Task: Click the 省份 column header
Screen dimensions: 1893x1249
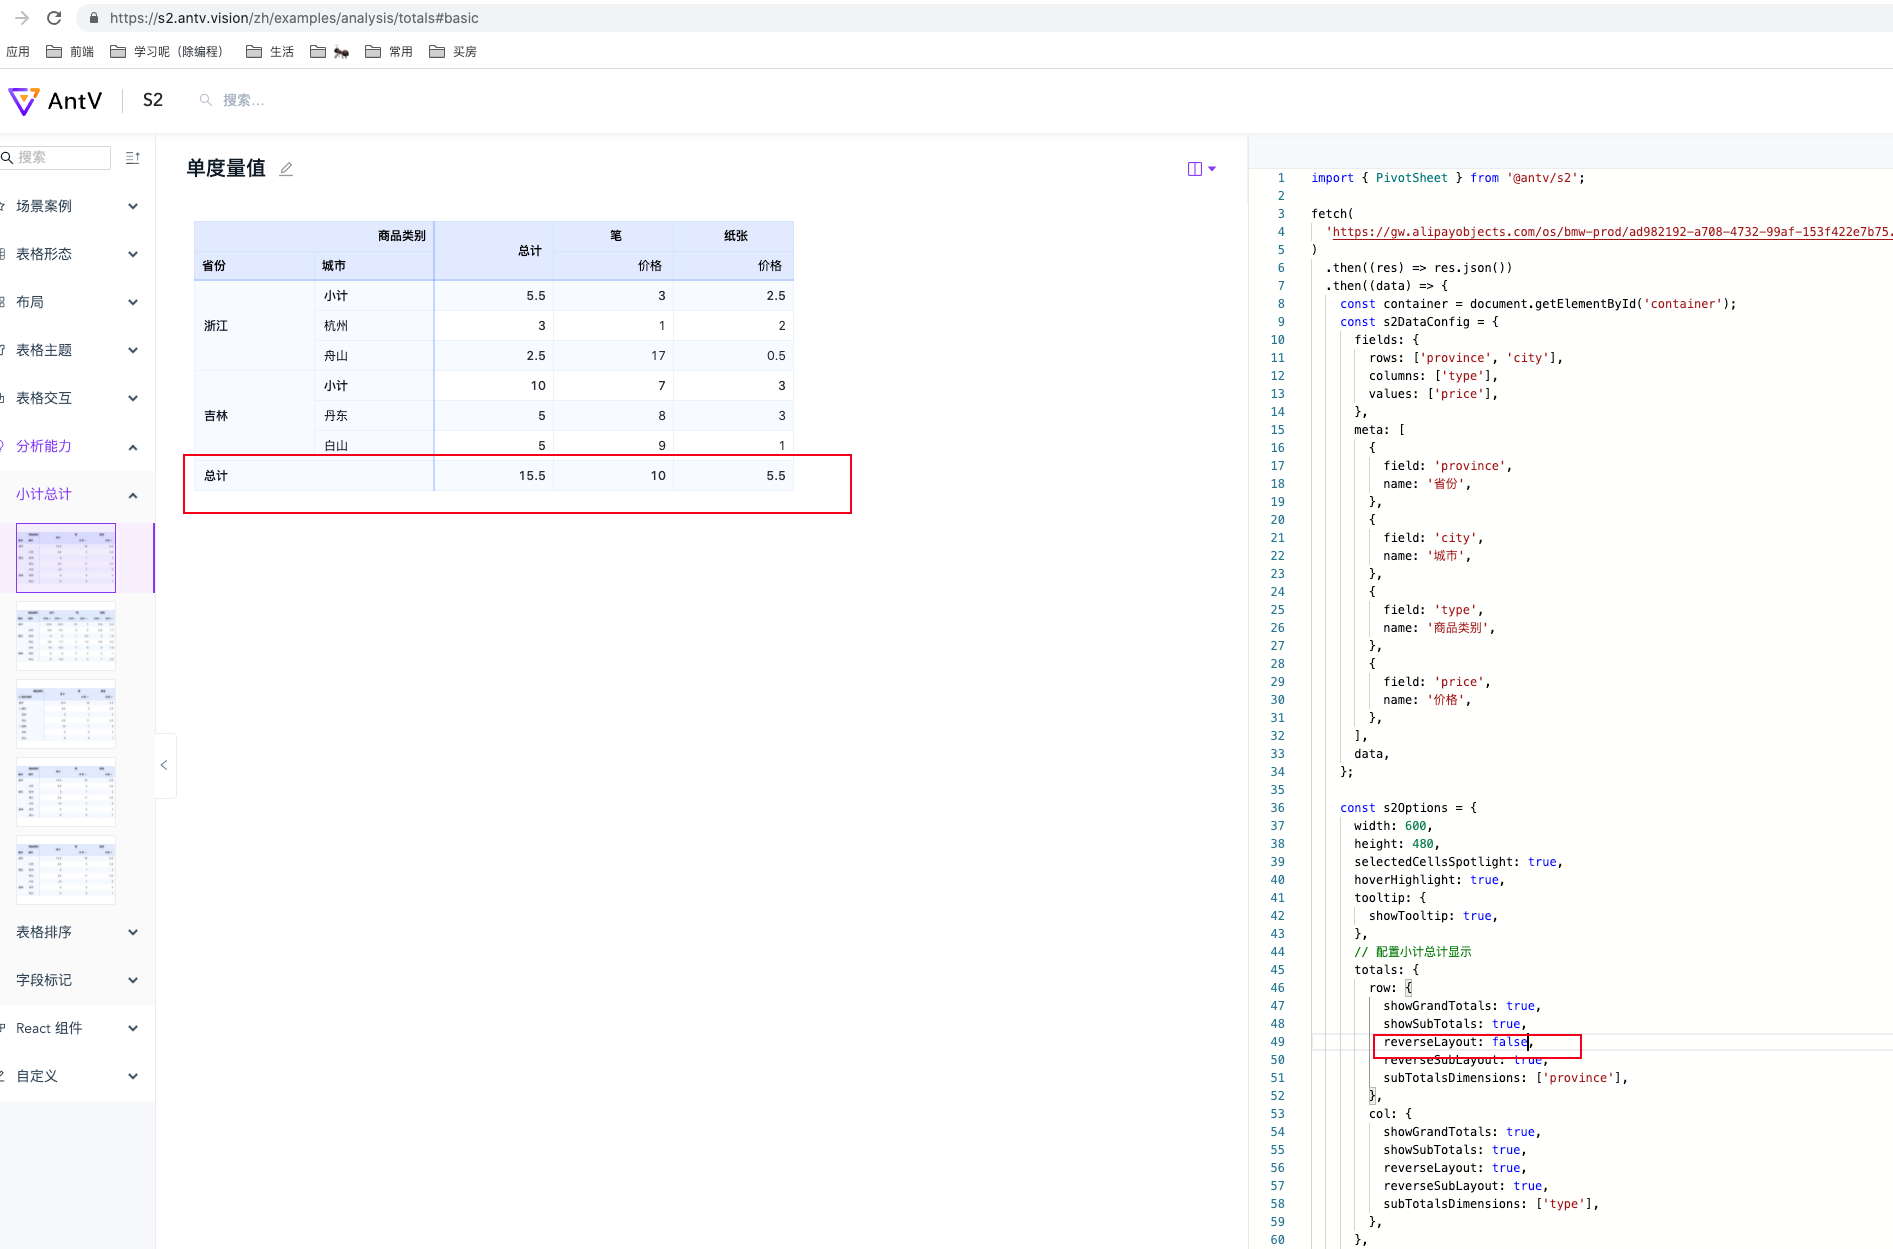Action: [254, 266]
